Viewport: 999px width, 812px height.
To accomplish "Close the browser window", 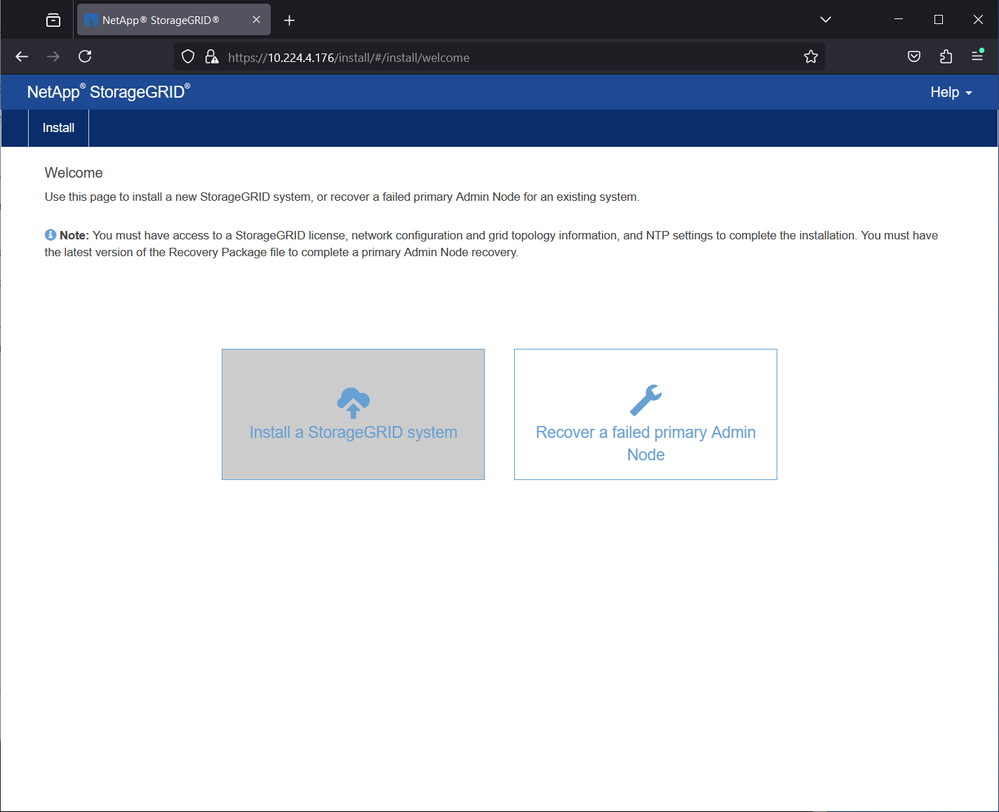I will click(x=978, y=20).
